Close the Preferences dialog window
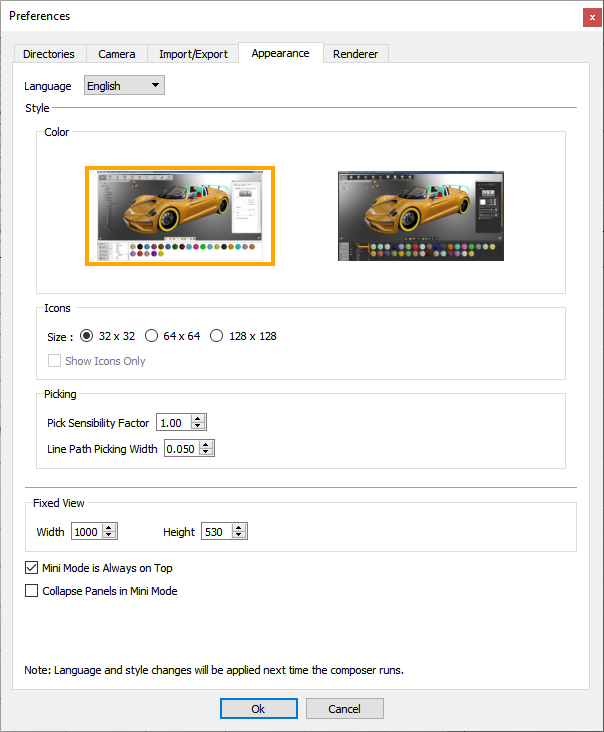Viewport: 604px width, 732px height. [x=592, y=17]
